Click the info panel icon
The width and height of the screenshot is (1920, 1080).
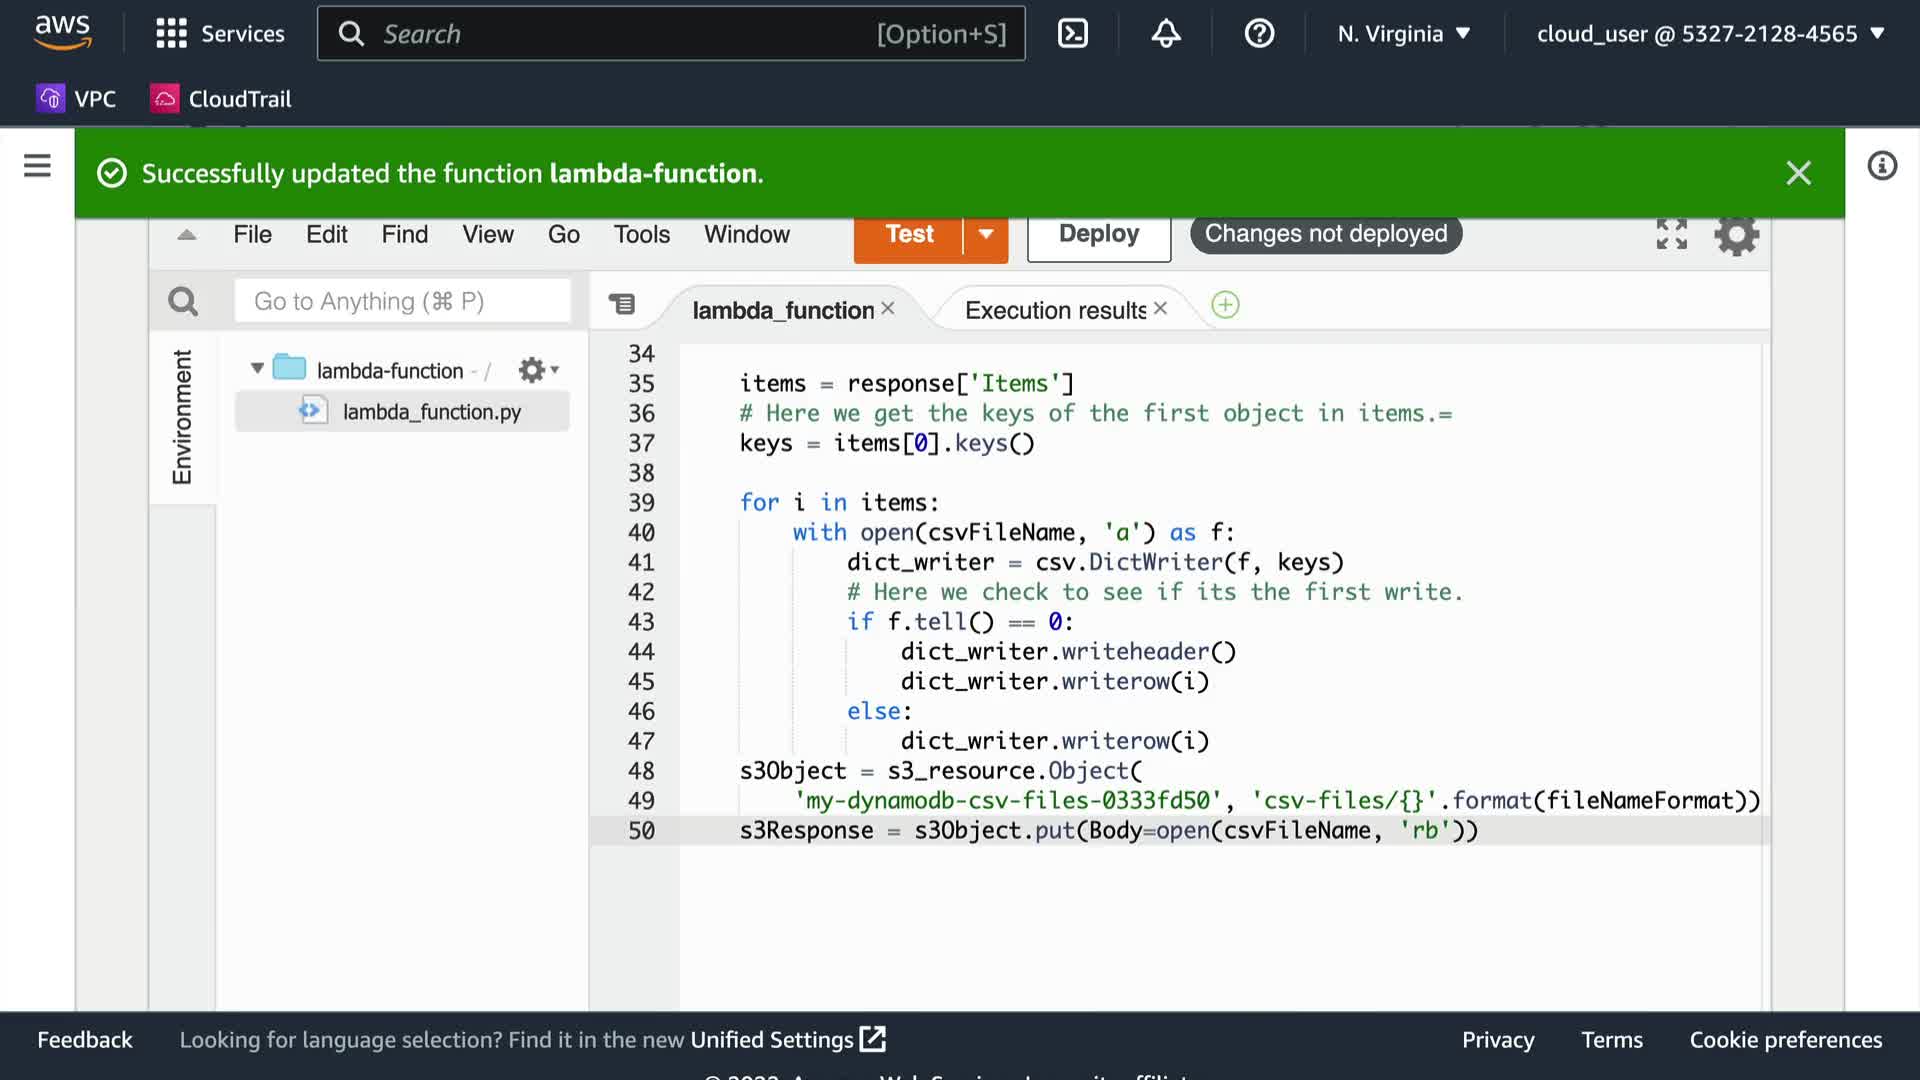[x=1882, y=166]
